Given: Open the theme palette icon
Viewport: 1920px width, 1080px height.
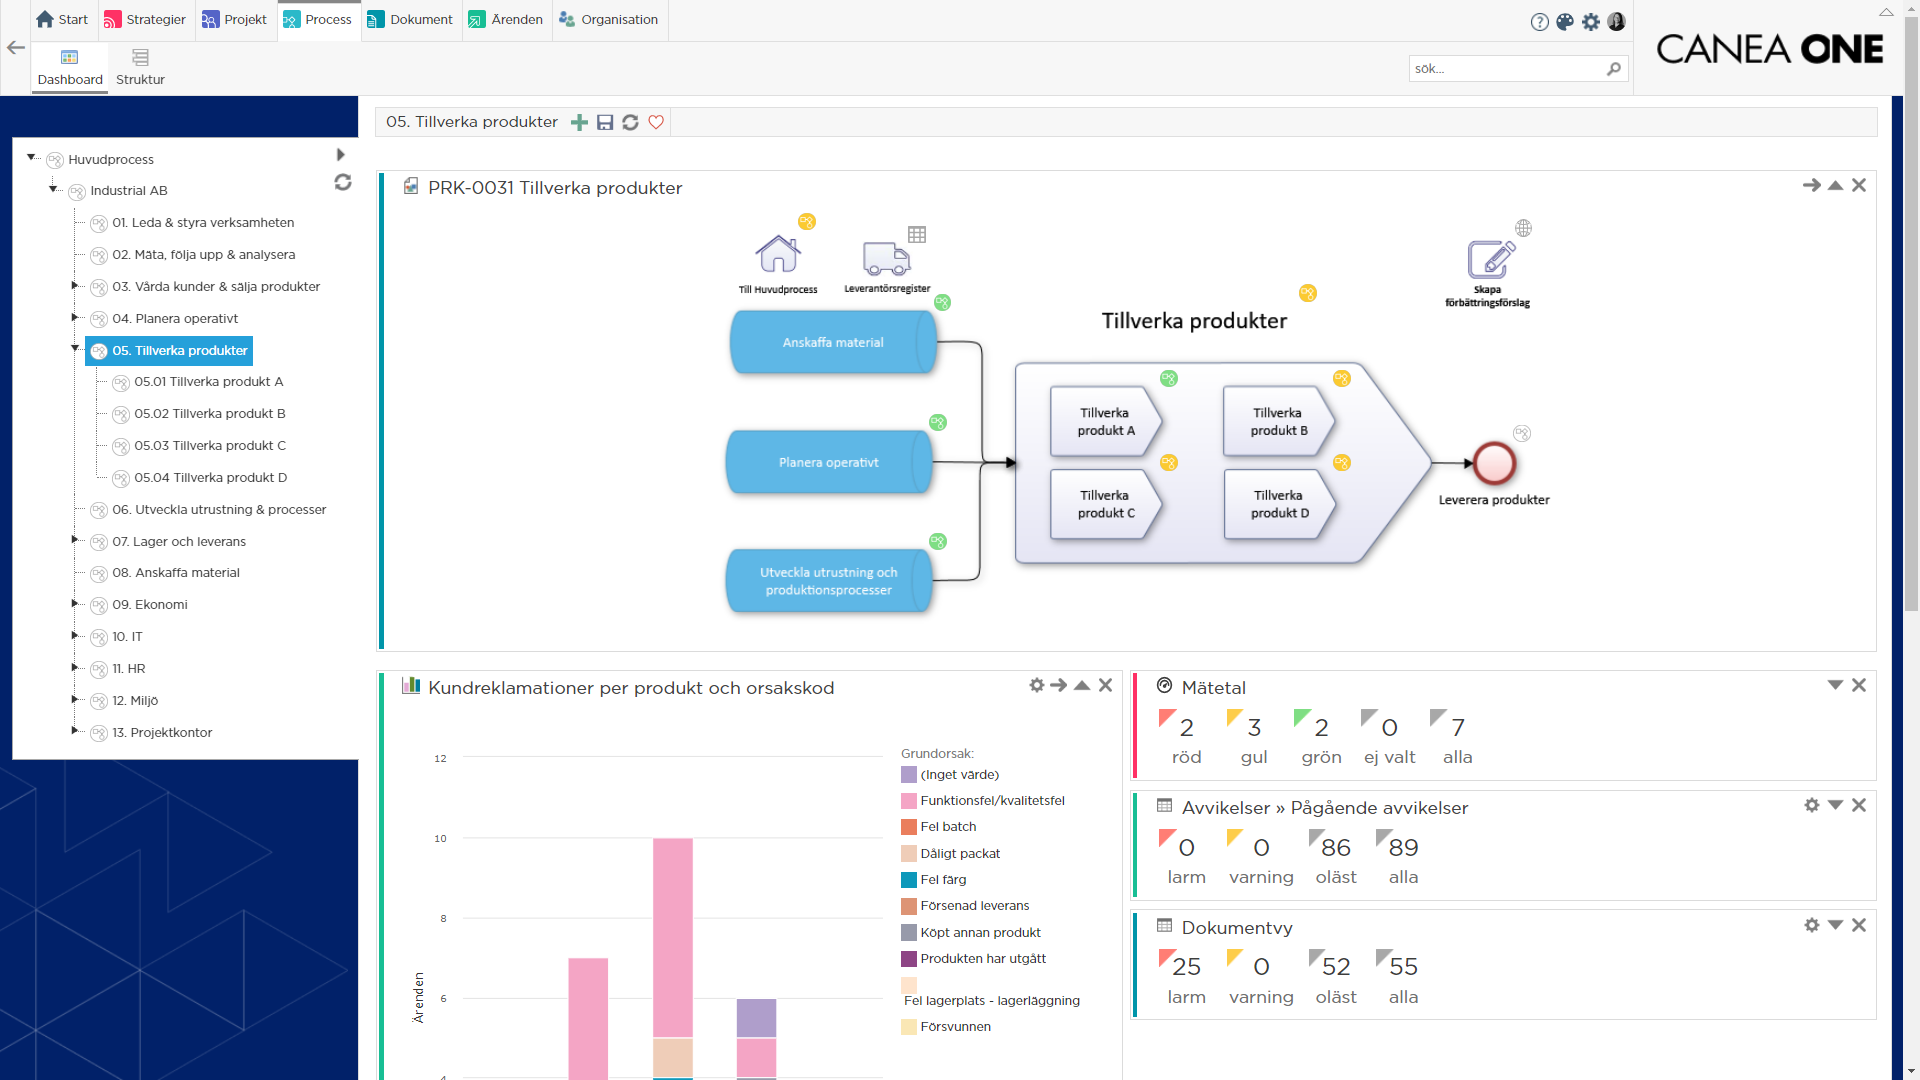Looking at the screenshot, I should click(x=1565, y=22).
